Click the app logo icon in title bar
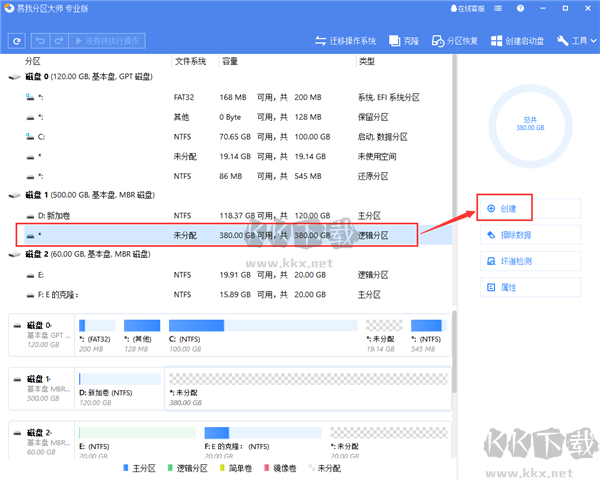 point(9,8)
